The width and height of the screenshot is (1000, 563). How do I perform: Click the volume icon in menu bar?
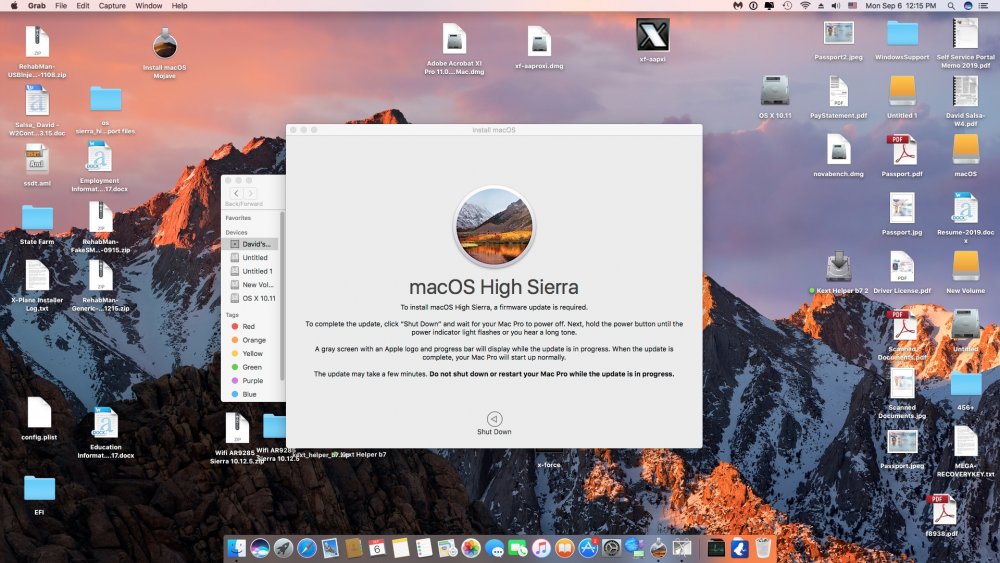click(x=836, y=6)
